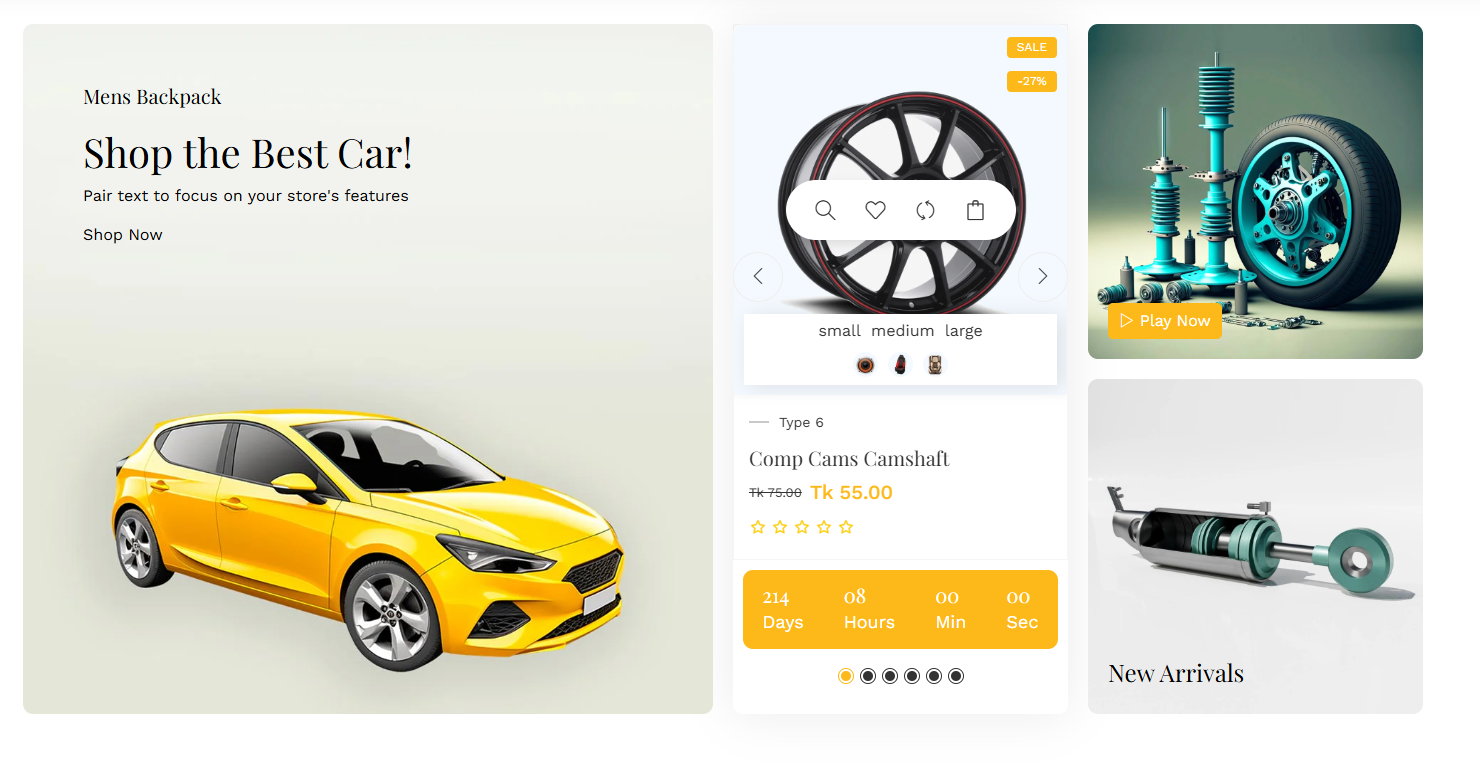The height and width of the screenshot is (767, 1480).
Task: Click the compare arrows icon on product
Action: pos(925,210)
